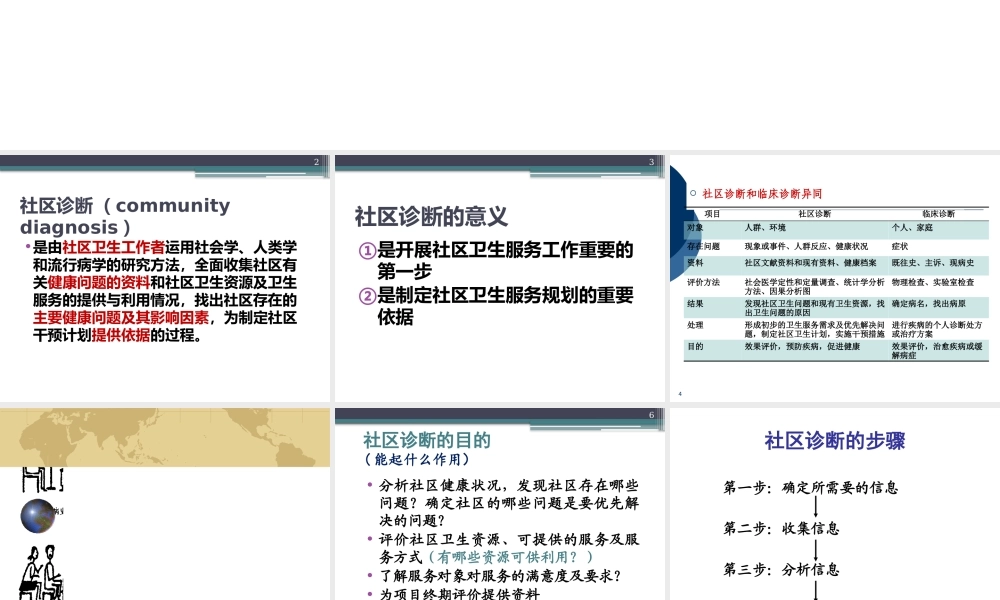Screen dimensions: 1000x600
Task: Click the slide number 2 badge
Action: point(316,161)
